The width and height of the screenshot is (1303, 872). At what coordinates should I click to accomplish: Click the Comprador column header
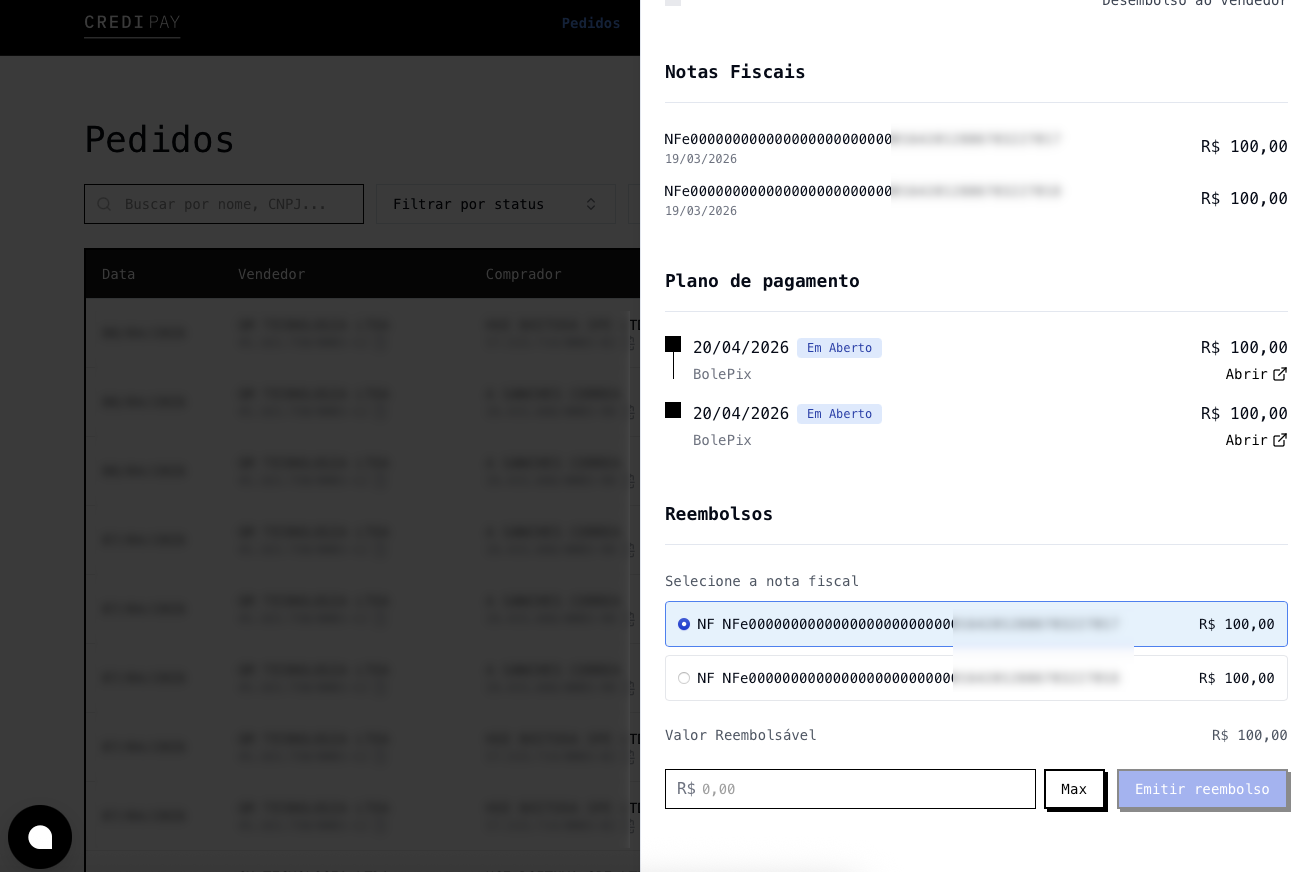[x=523, y=274]
